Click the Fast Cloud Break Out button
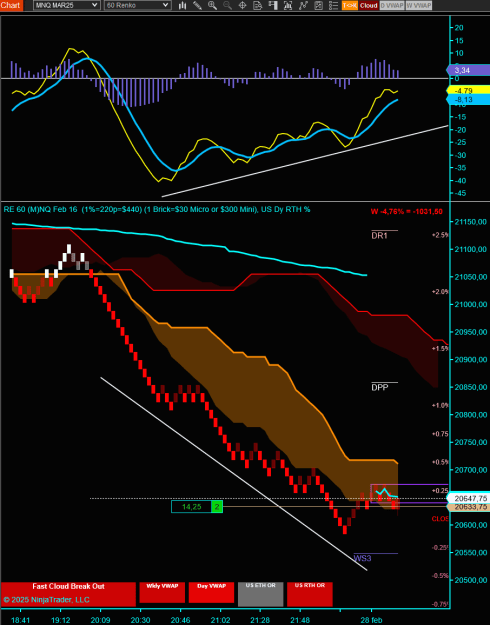The image size is (490, 625). (x=68, y=594)
